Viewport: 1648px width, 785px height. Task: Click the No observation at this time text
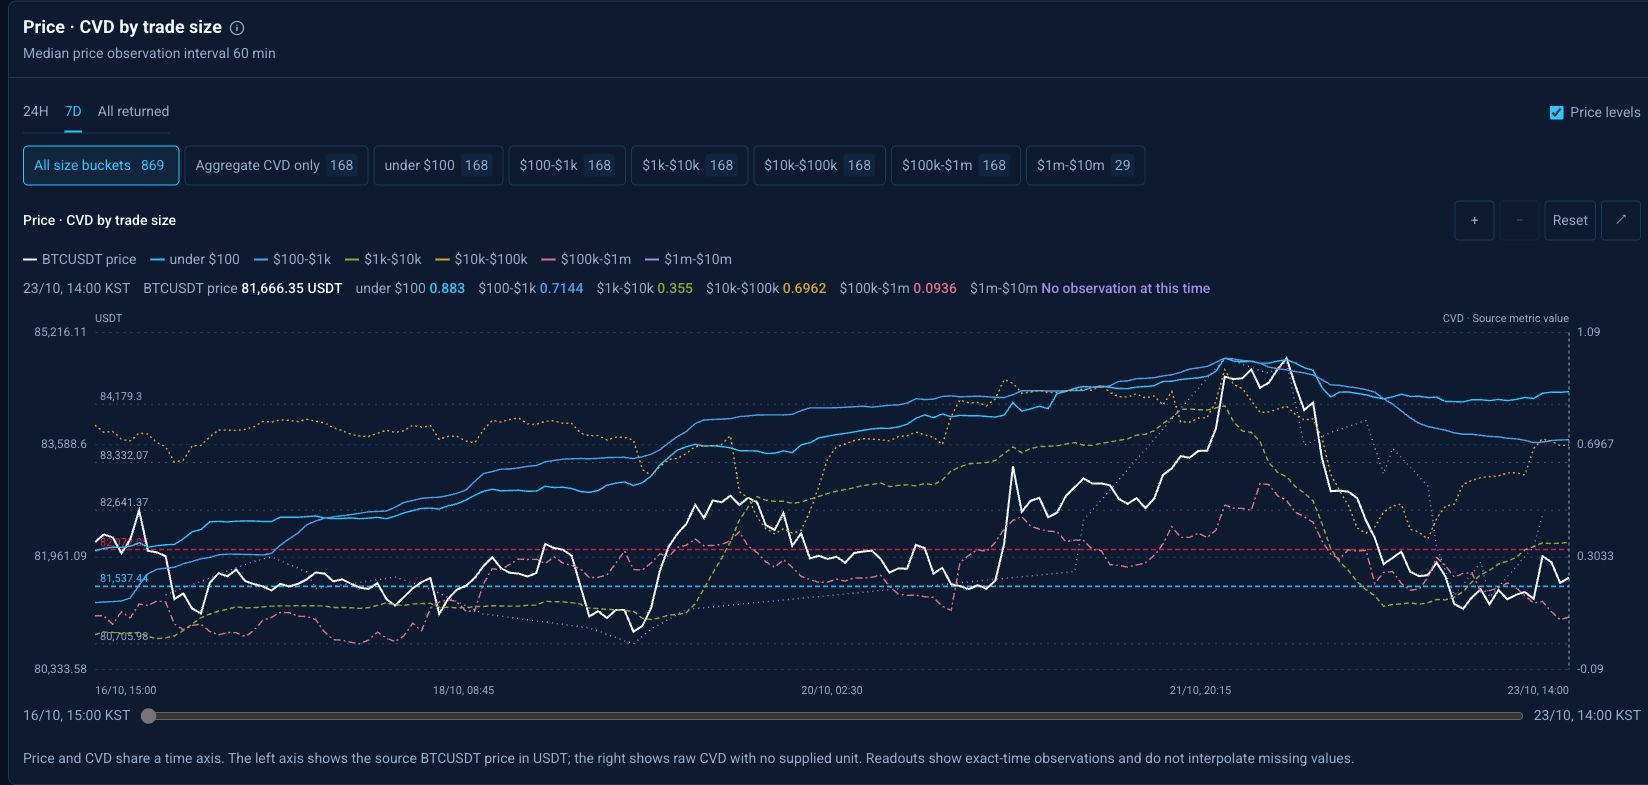click(1125, 288)
